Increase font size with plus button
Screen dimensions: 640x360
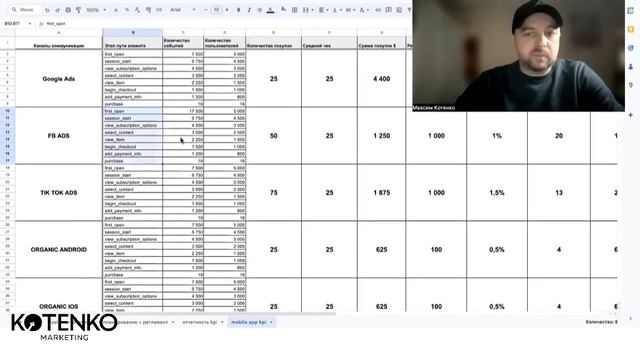click(227, 10)
